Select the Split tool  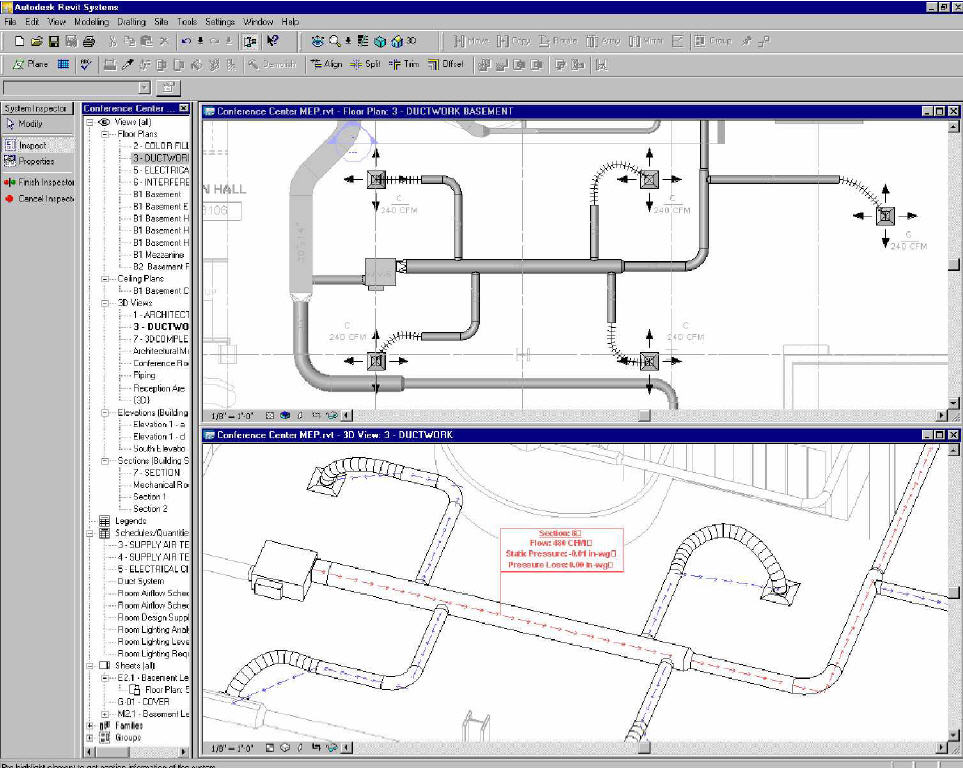pos(365,64)
